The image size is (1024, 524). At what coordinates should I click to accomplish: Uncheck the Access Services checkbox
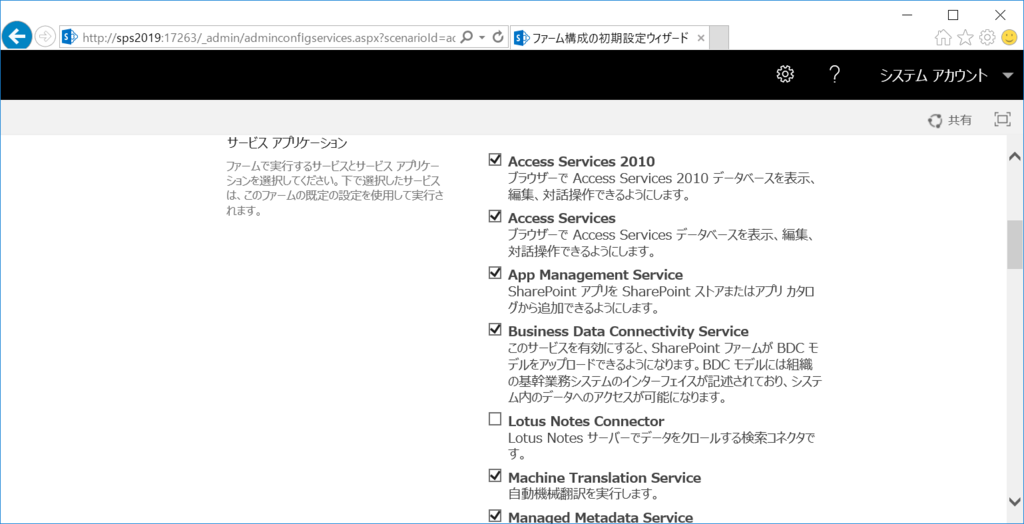tap(495, 216)
